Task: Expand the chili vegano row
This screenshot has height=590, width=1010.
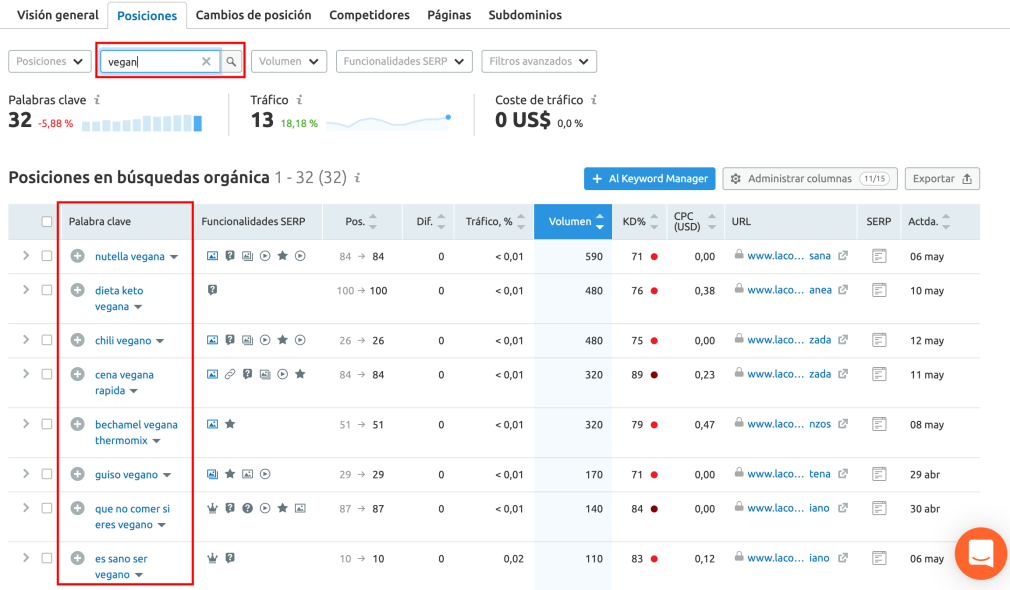Action: point(26,339)
